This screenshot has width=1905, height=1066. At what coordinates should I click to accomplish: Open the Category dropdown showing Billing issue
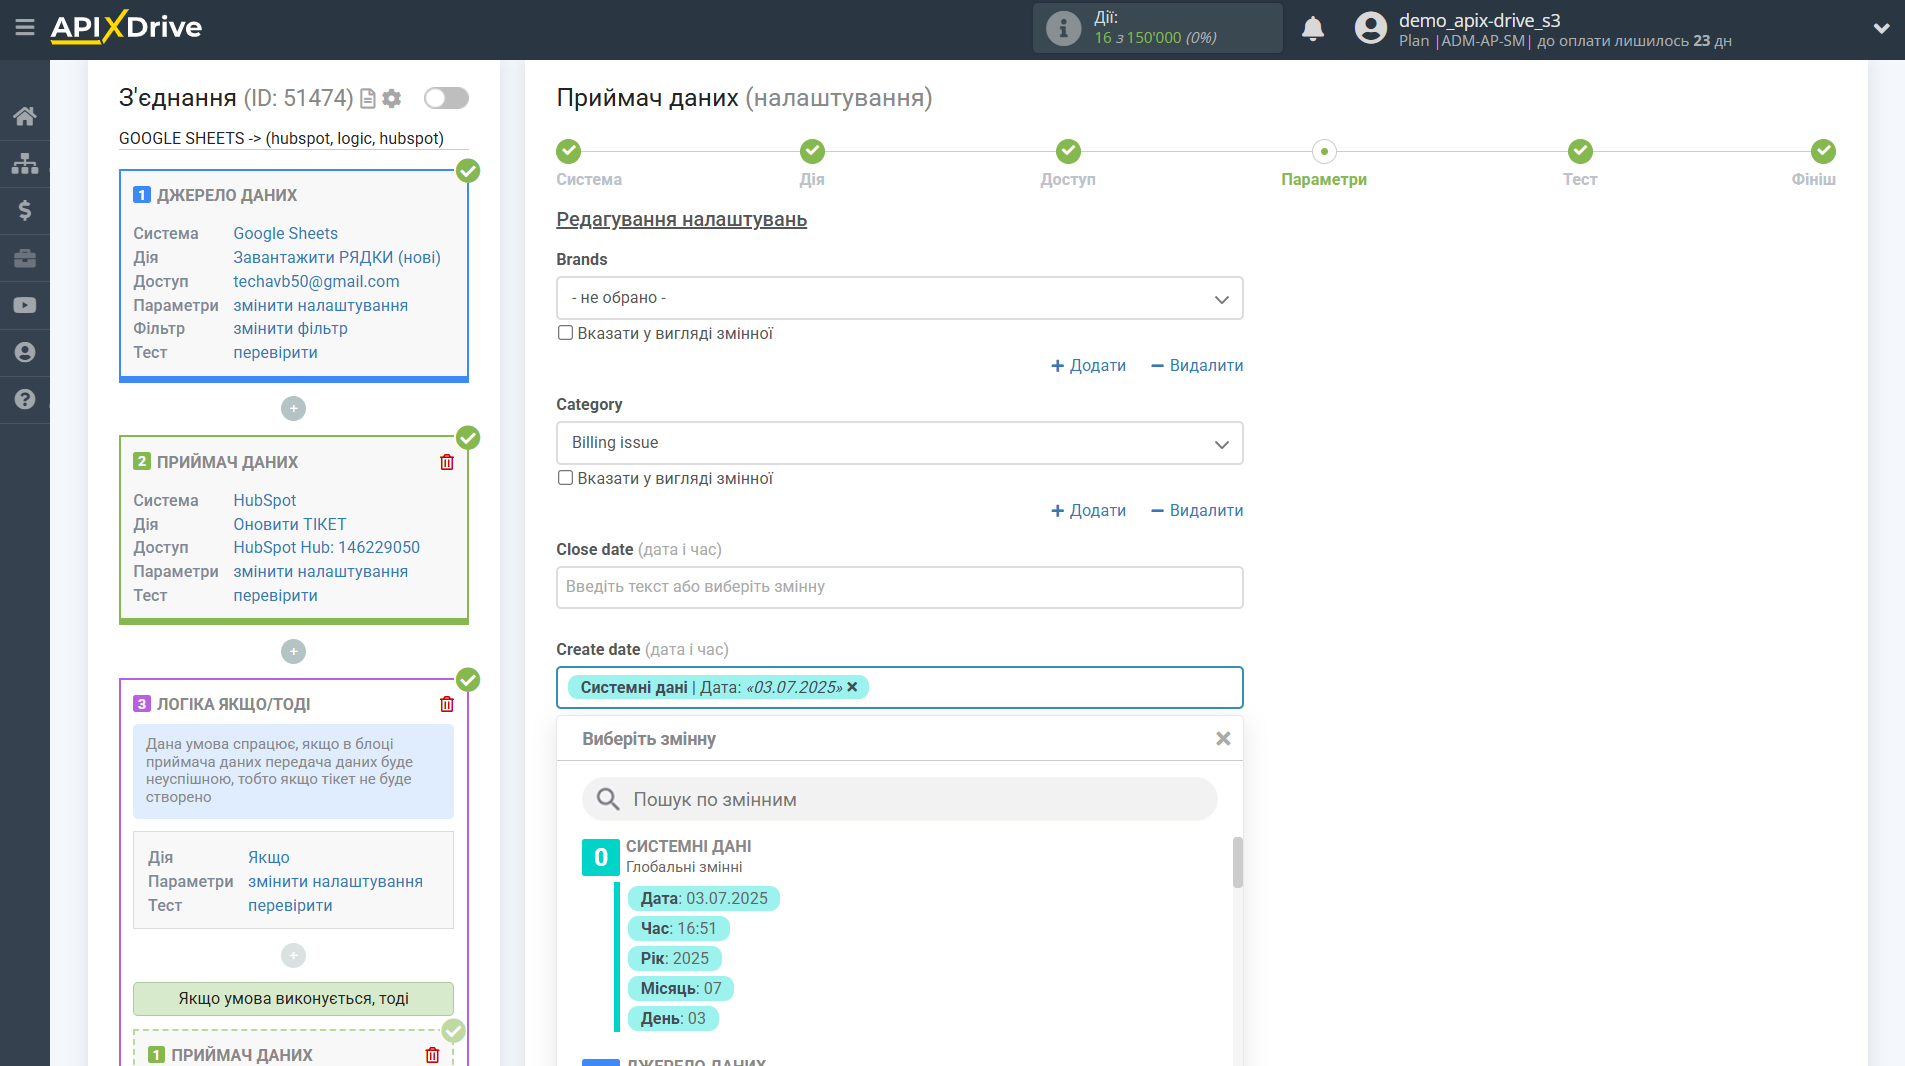899,443
